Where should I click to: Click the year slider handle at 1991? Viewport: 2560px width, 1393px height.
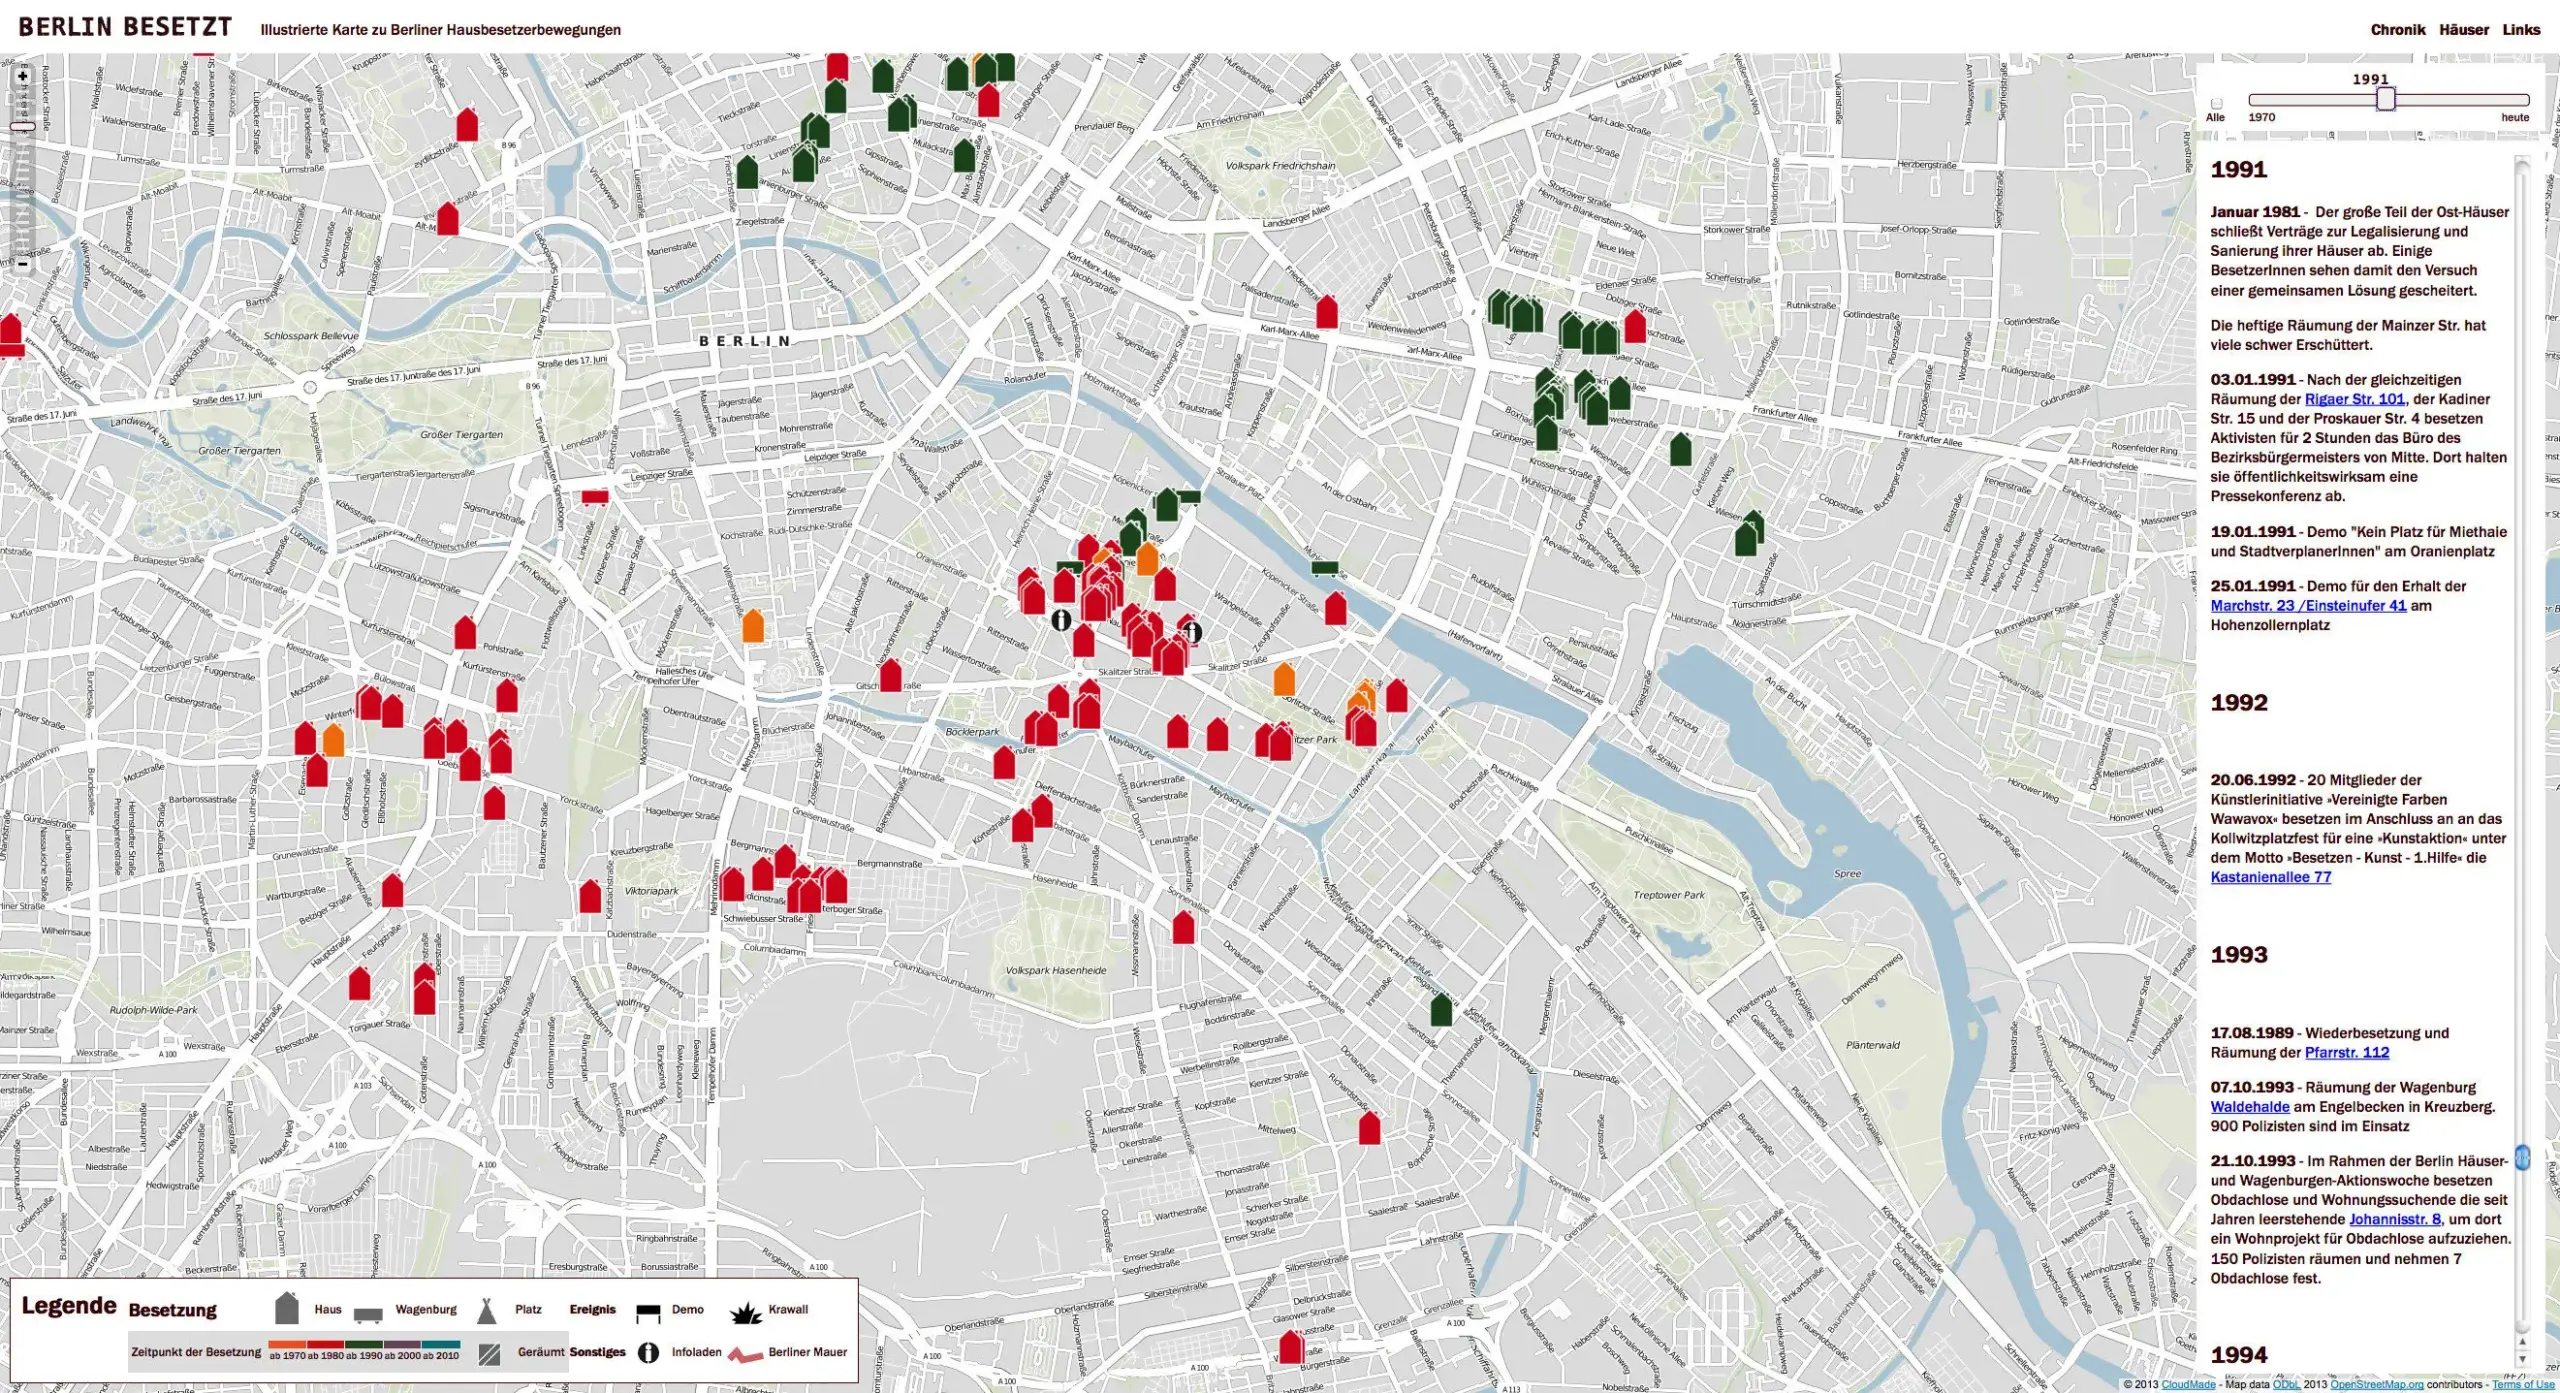pos(2386,99)
